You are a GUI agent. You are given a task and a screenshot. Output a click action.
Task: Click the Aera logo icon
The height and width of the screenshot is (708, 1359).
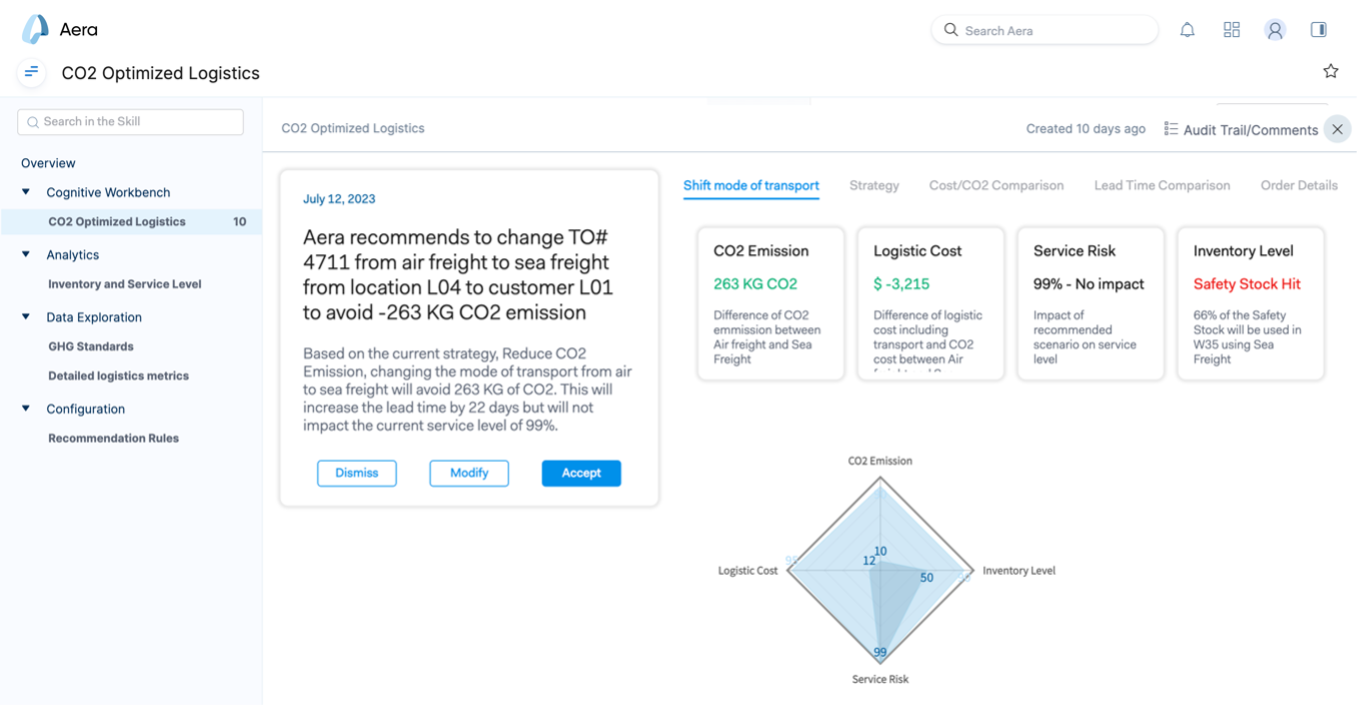[35, 30]
